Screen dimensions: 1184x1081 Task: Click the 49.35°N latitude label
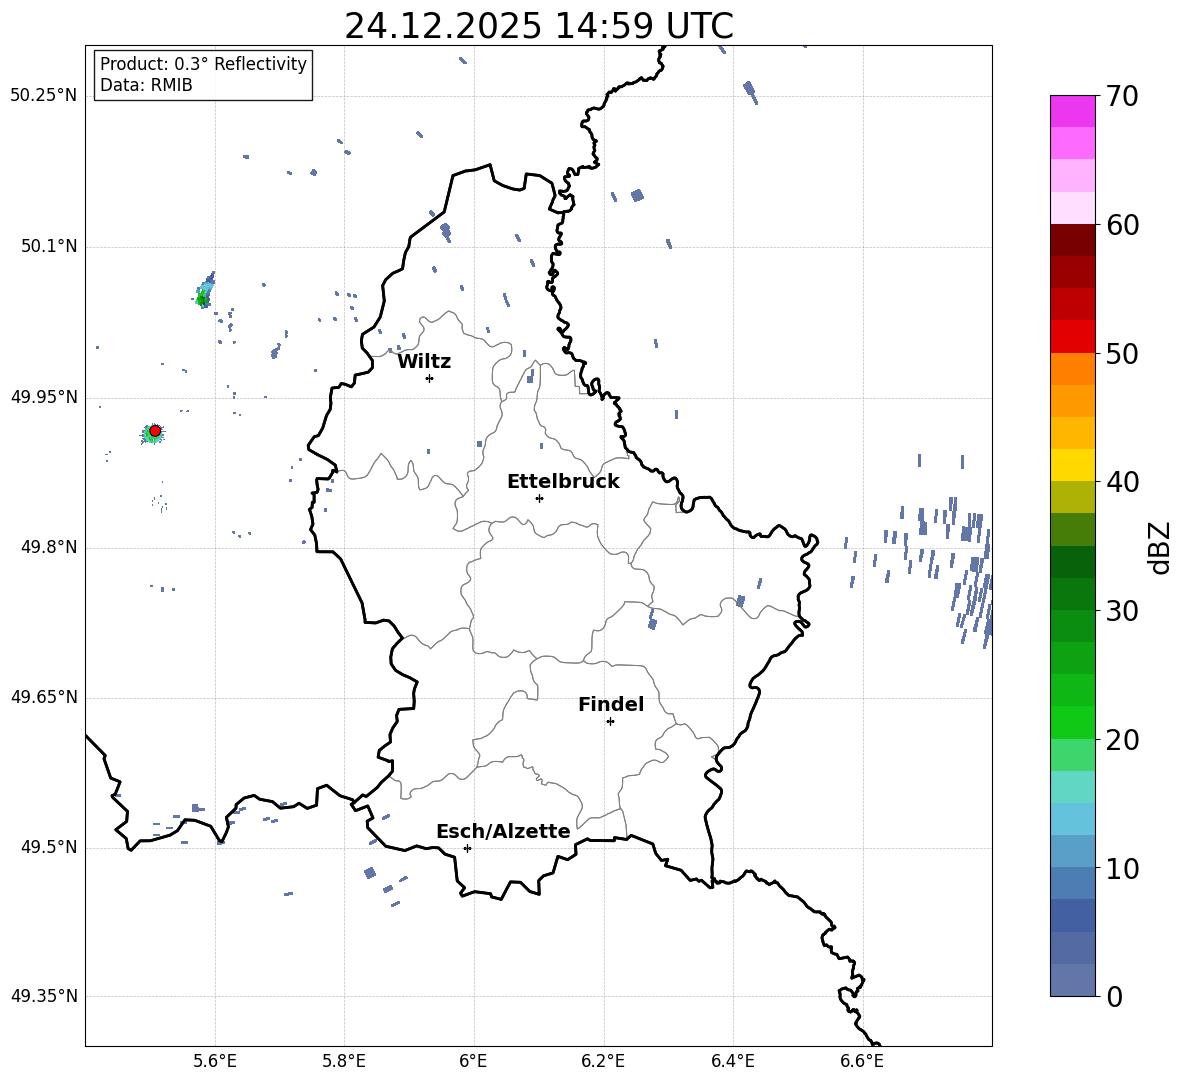coord(44,996)
